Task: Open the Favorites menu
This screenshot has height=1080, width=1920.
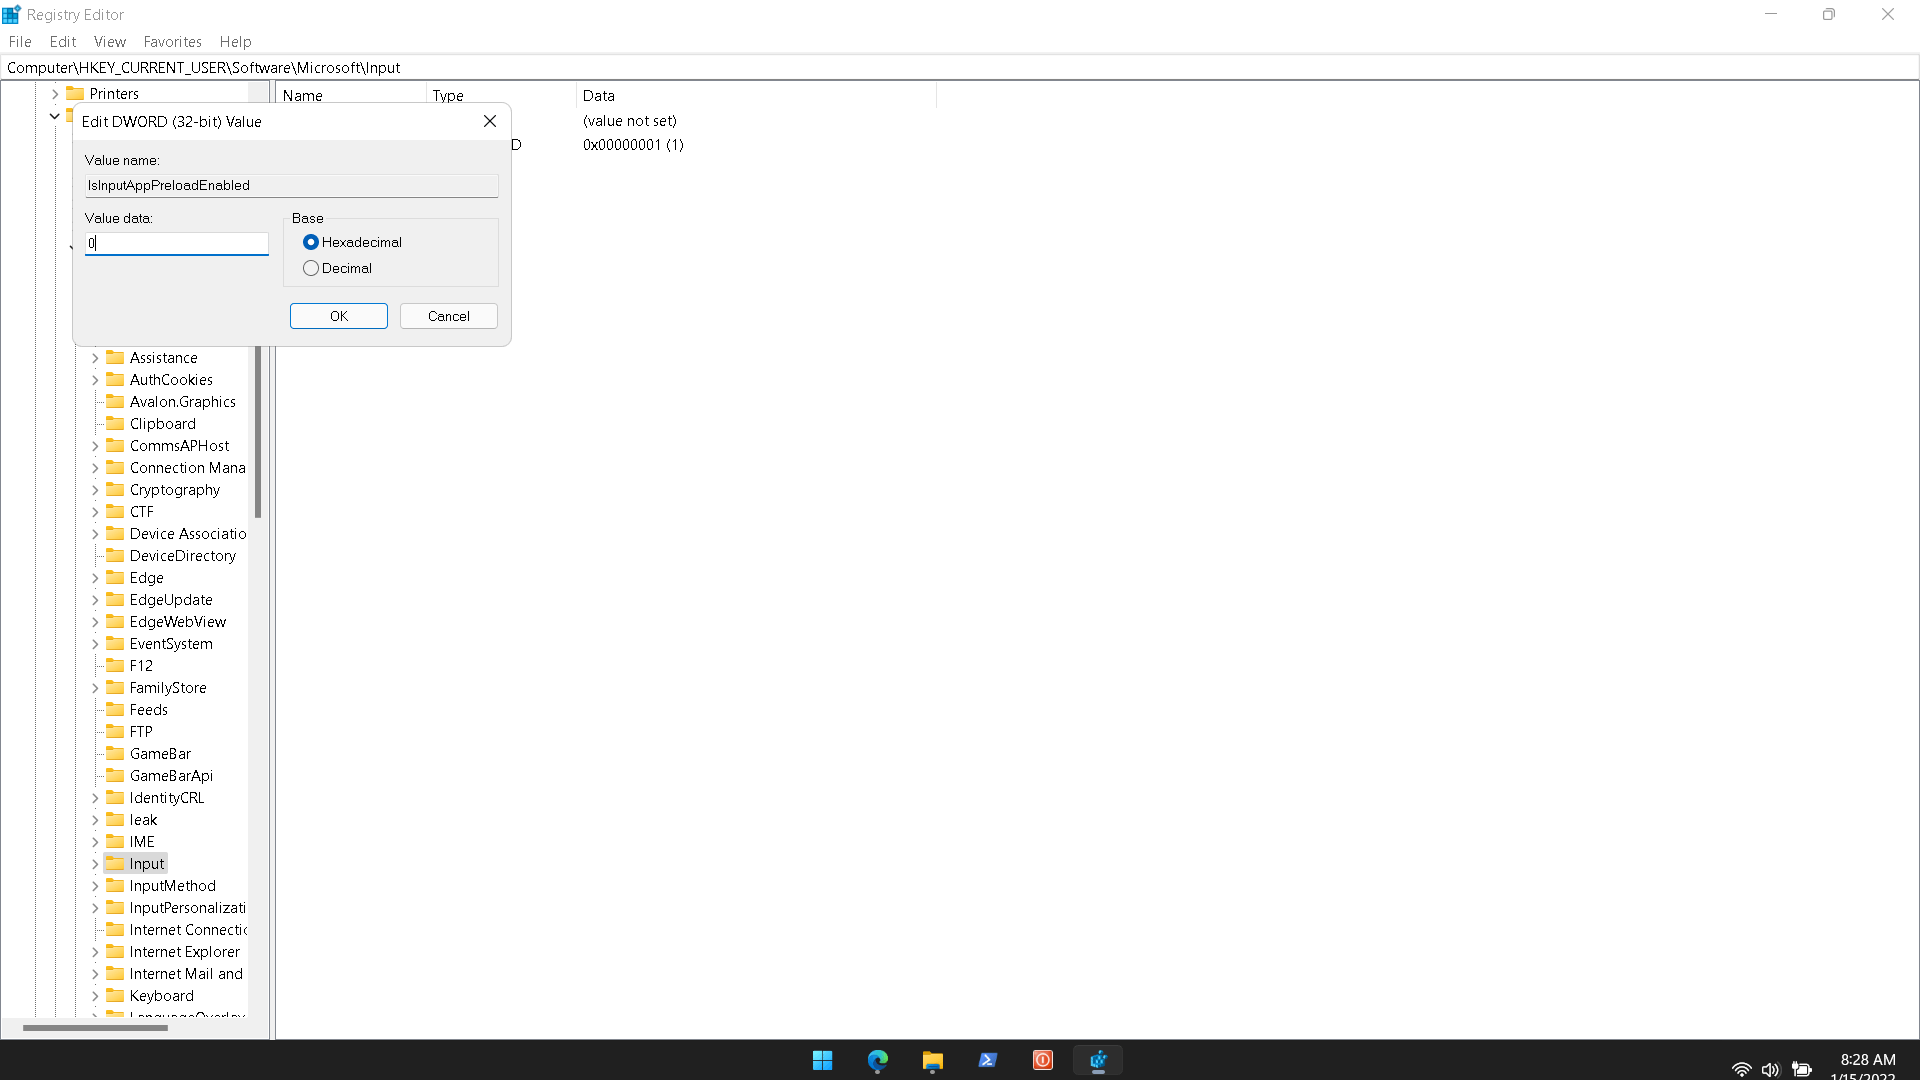Action: (x=172, y=42)
